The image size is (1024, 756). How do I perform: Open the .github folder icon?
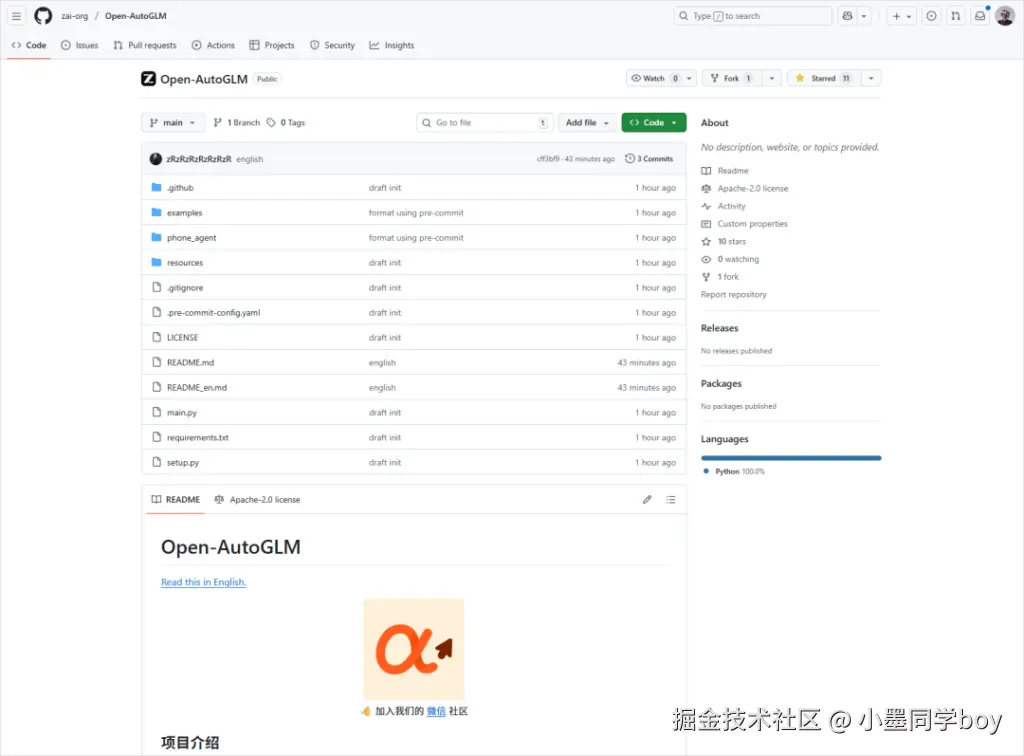click(156, 187)
